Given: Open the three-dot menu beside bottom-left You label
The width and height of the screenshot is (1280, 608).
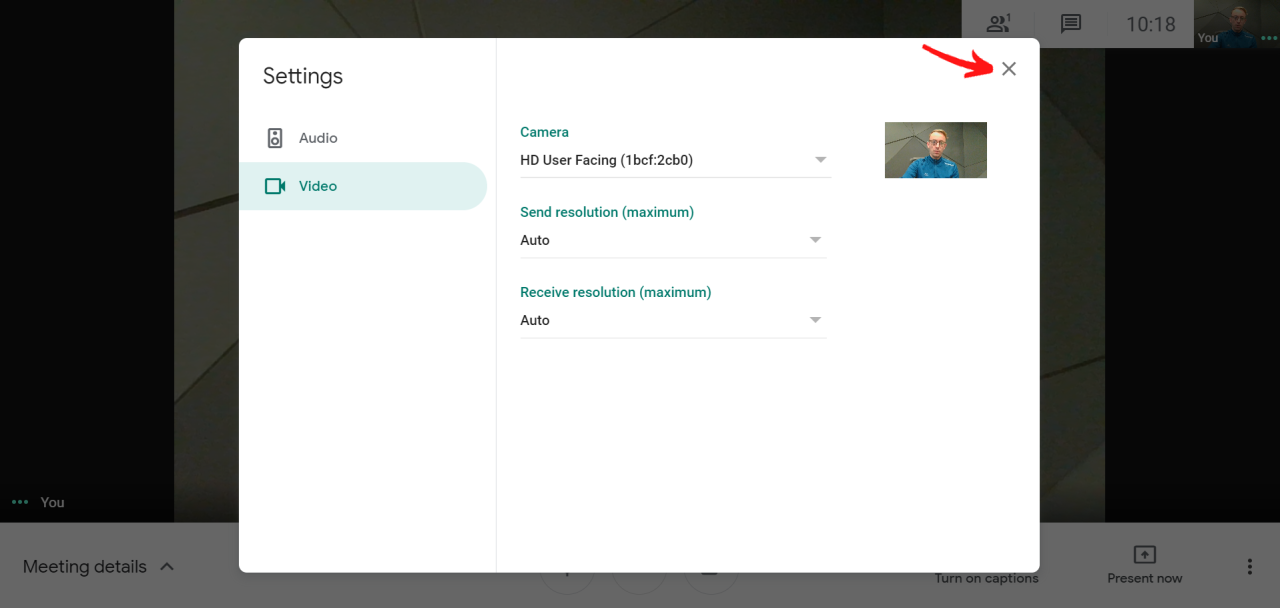Looking at the screenshot, I should (x=18, y=502).
